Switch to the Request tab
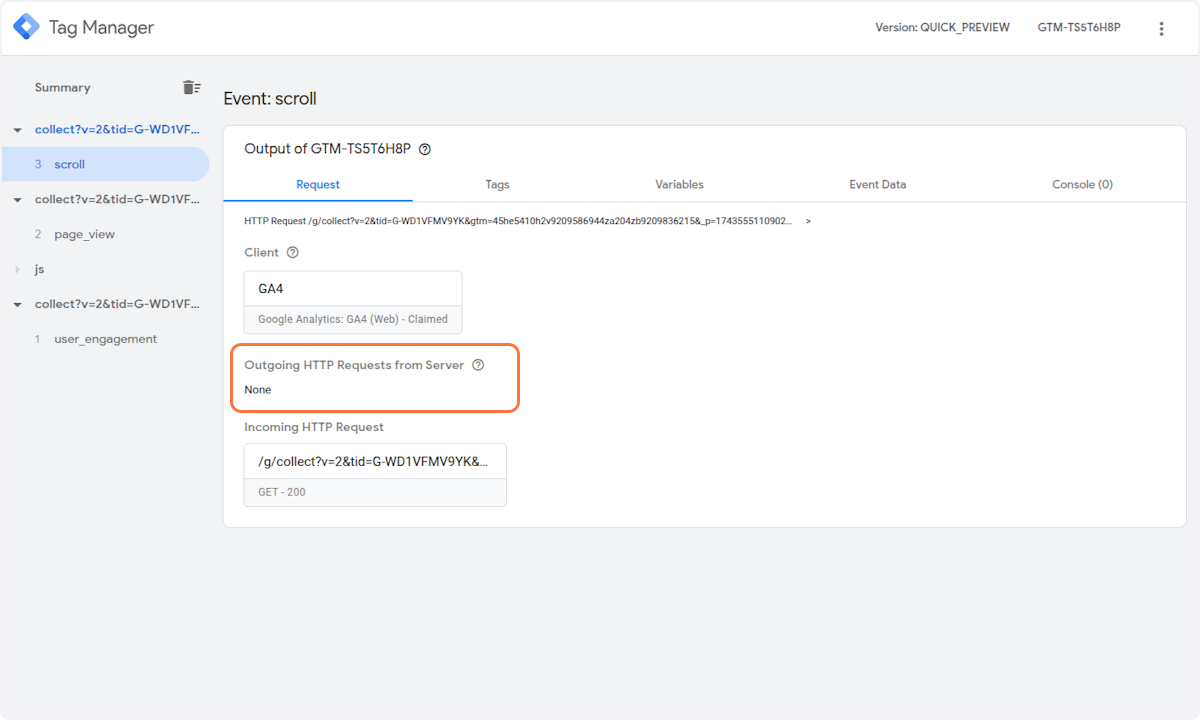1200x720 pixels. [x=318, y=185]
